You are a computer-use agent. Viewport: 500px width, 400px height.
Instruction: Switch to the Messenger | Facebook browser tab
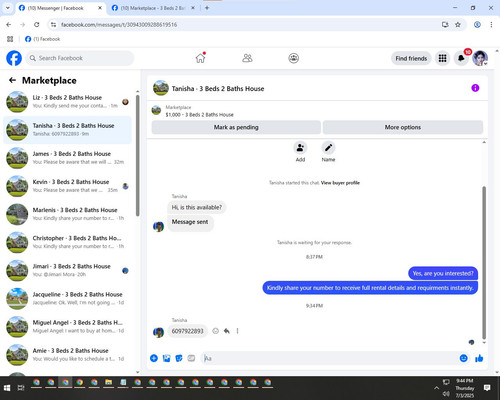[60, 8]
